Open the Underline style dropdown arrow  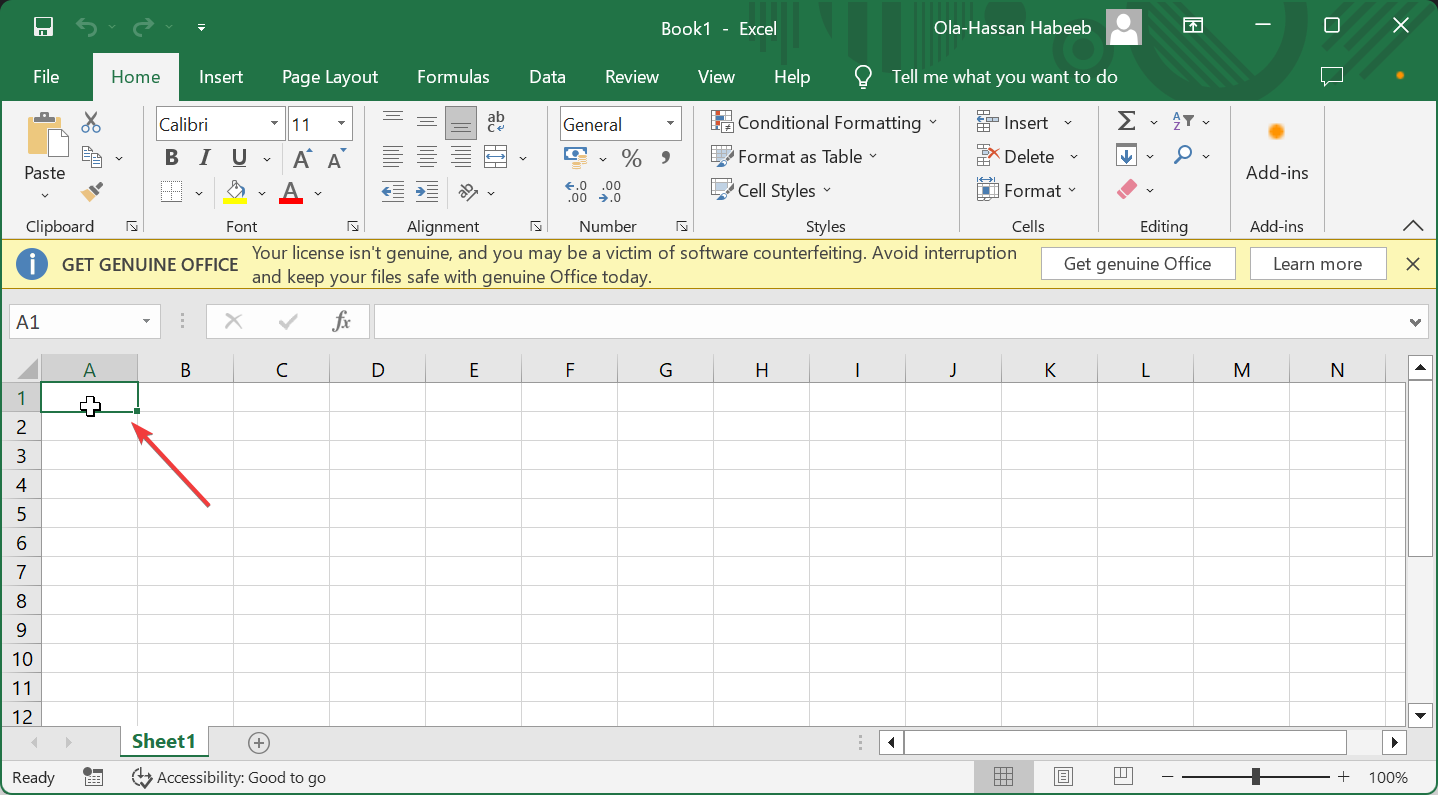[x=267, y=159]
